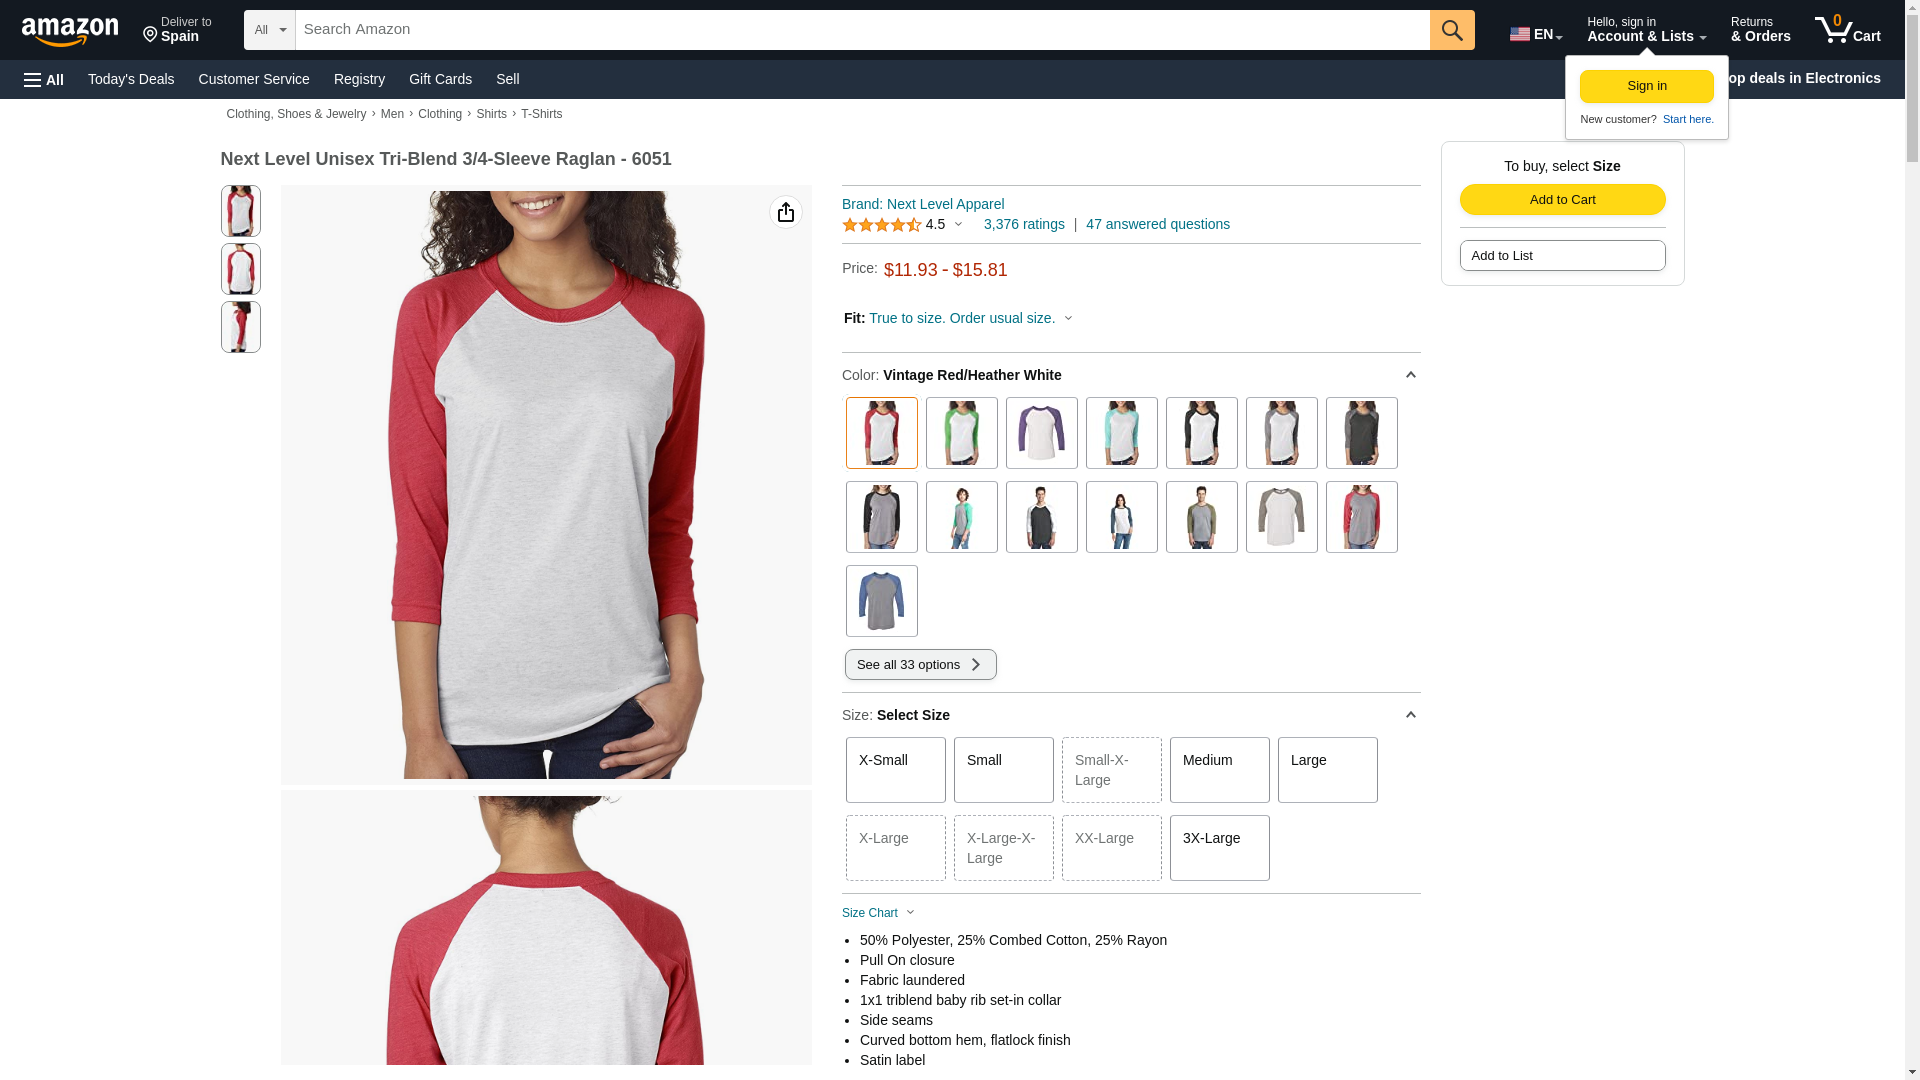Click the share icon on product image

(x=786, y=212)
